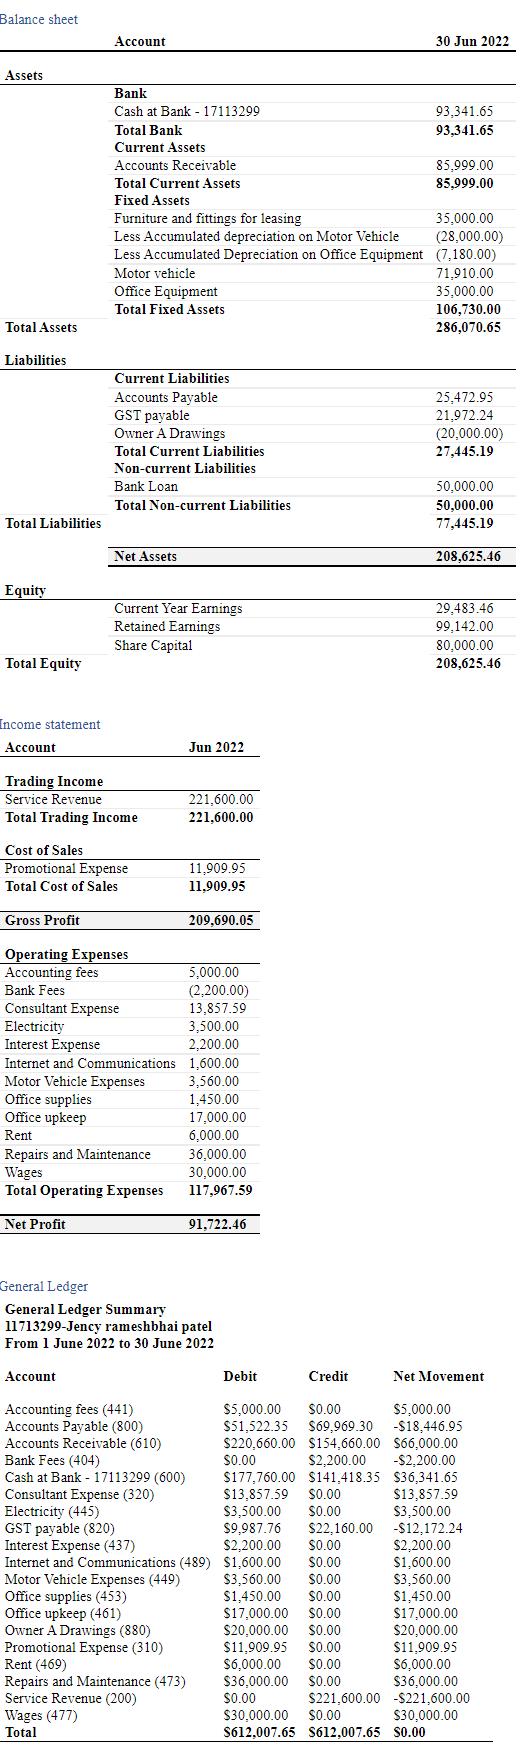Open the Balance sheet link
This screenshot has height=1757, width=525.
pos(39,19)
